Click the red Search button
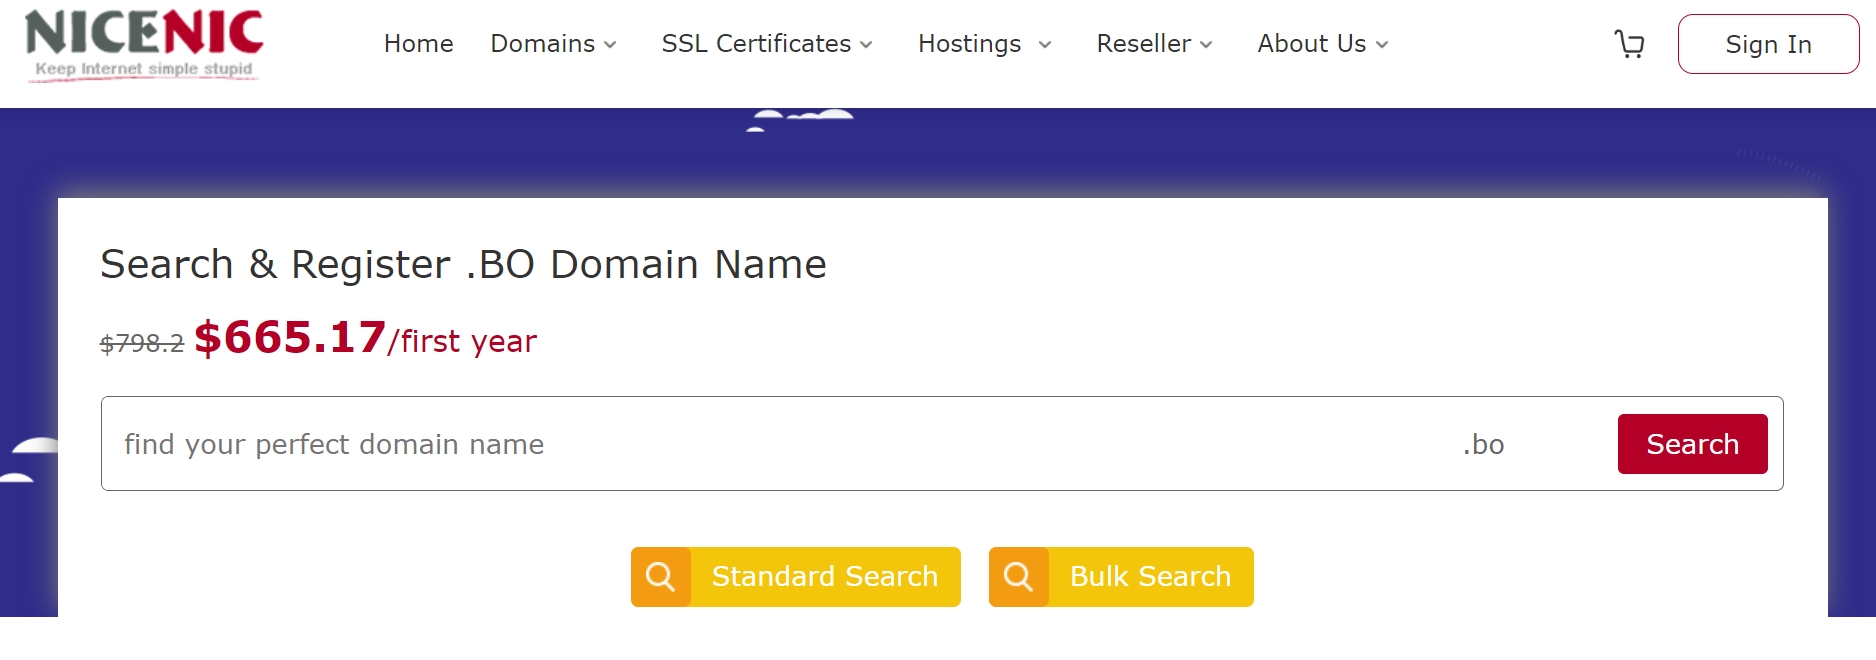Viewport: 1876px width, 660px height. pyautogui.click(x=1692, y=444)
